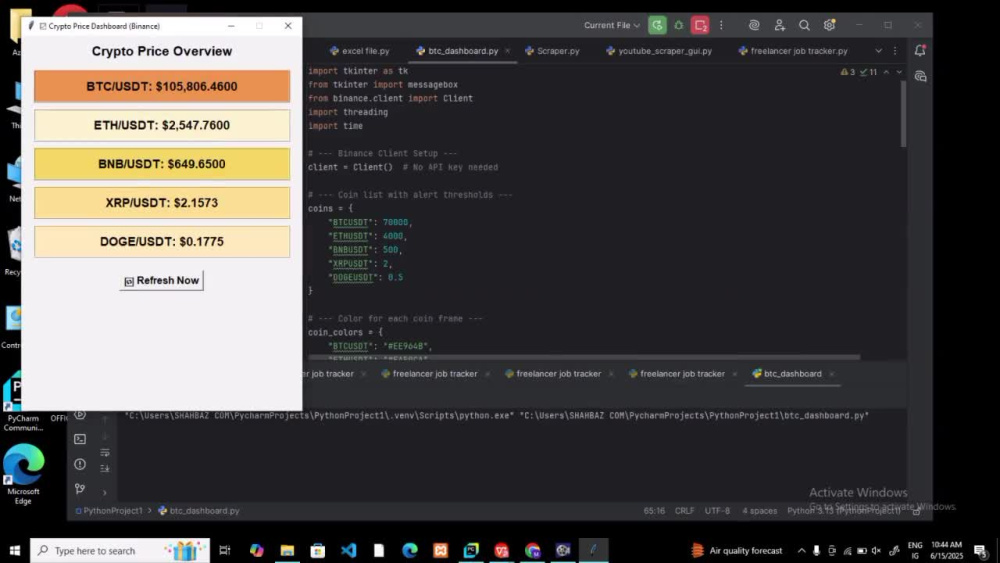Viewport: 1000px width, 563px height.
Task: Click the XRP/USDT price card
Action: coord(162,203)
